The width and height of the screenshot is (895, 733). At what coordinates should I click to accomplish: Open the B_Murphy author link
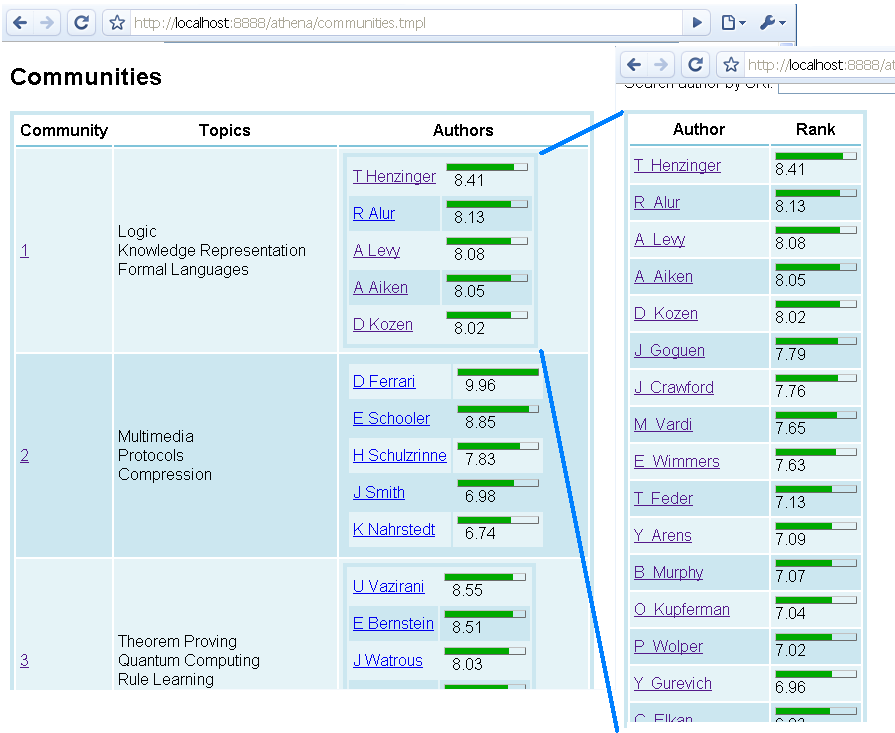tap(668, 572)
